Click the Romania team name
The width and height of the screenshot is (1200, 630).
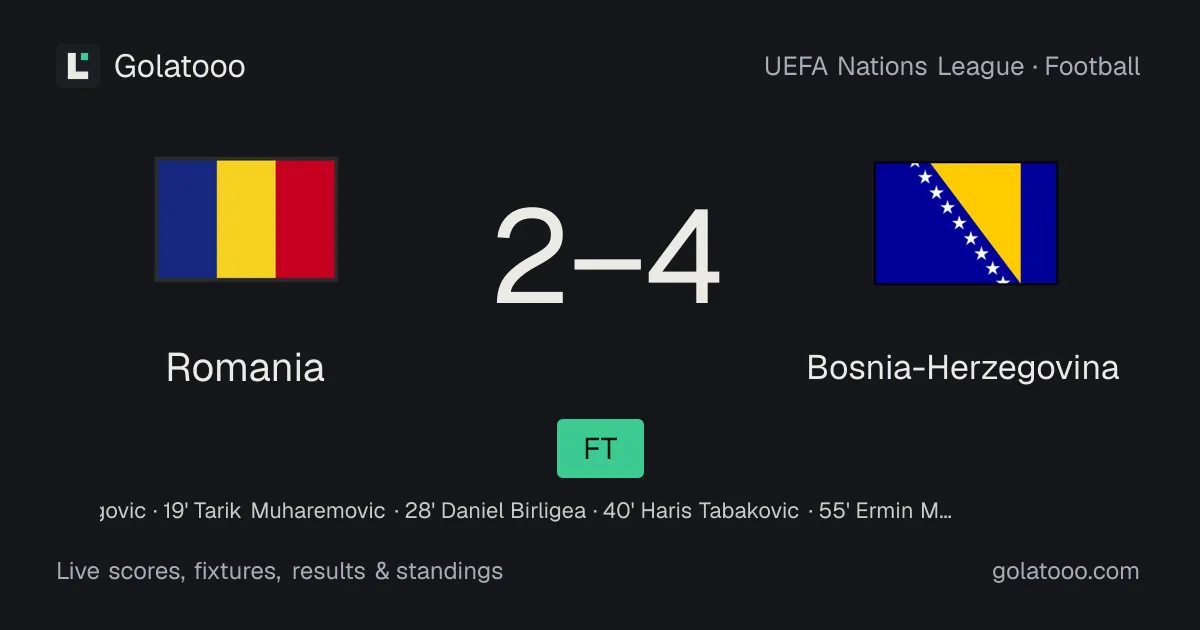tap(245, 368)
